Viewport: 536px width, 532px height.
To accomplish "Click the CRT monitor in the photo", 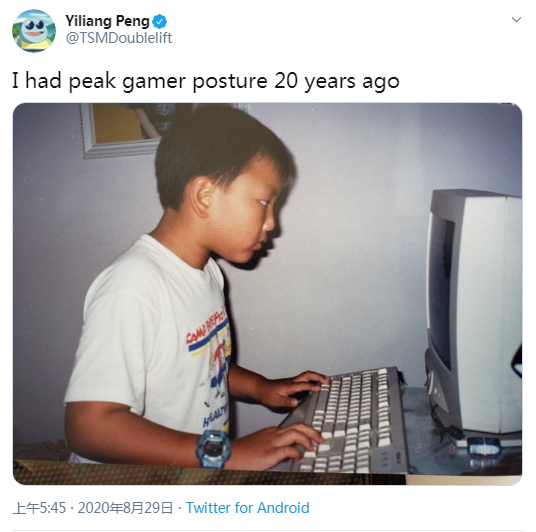I will coord(473,315).
